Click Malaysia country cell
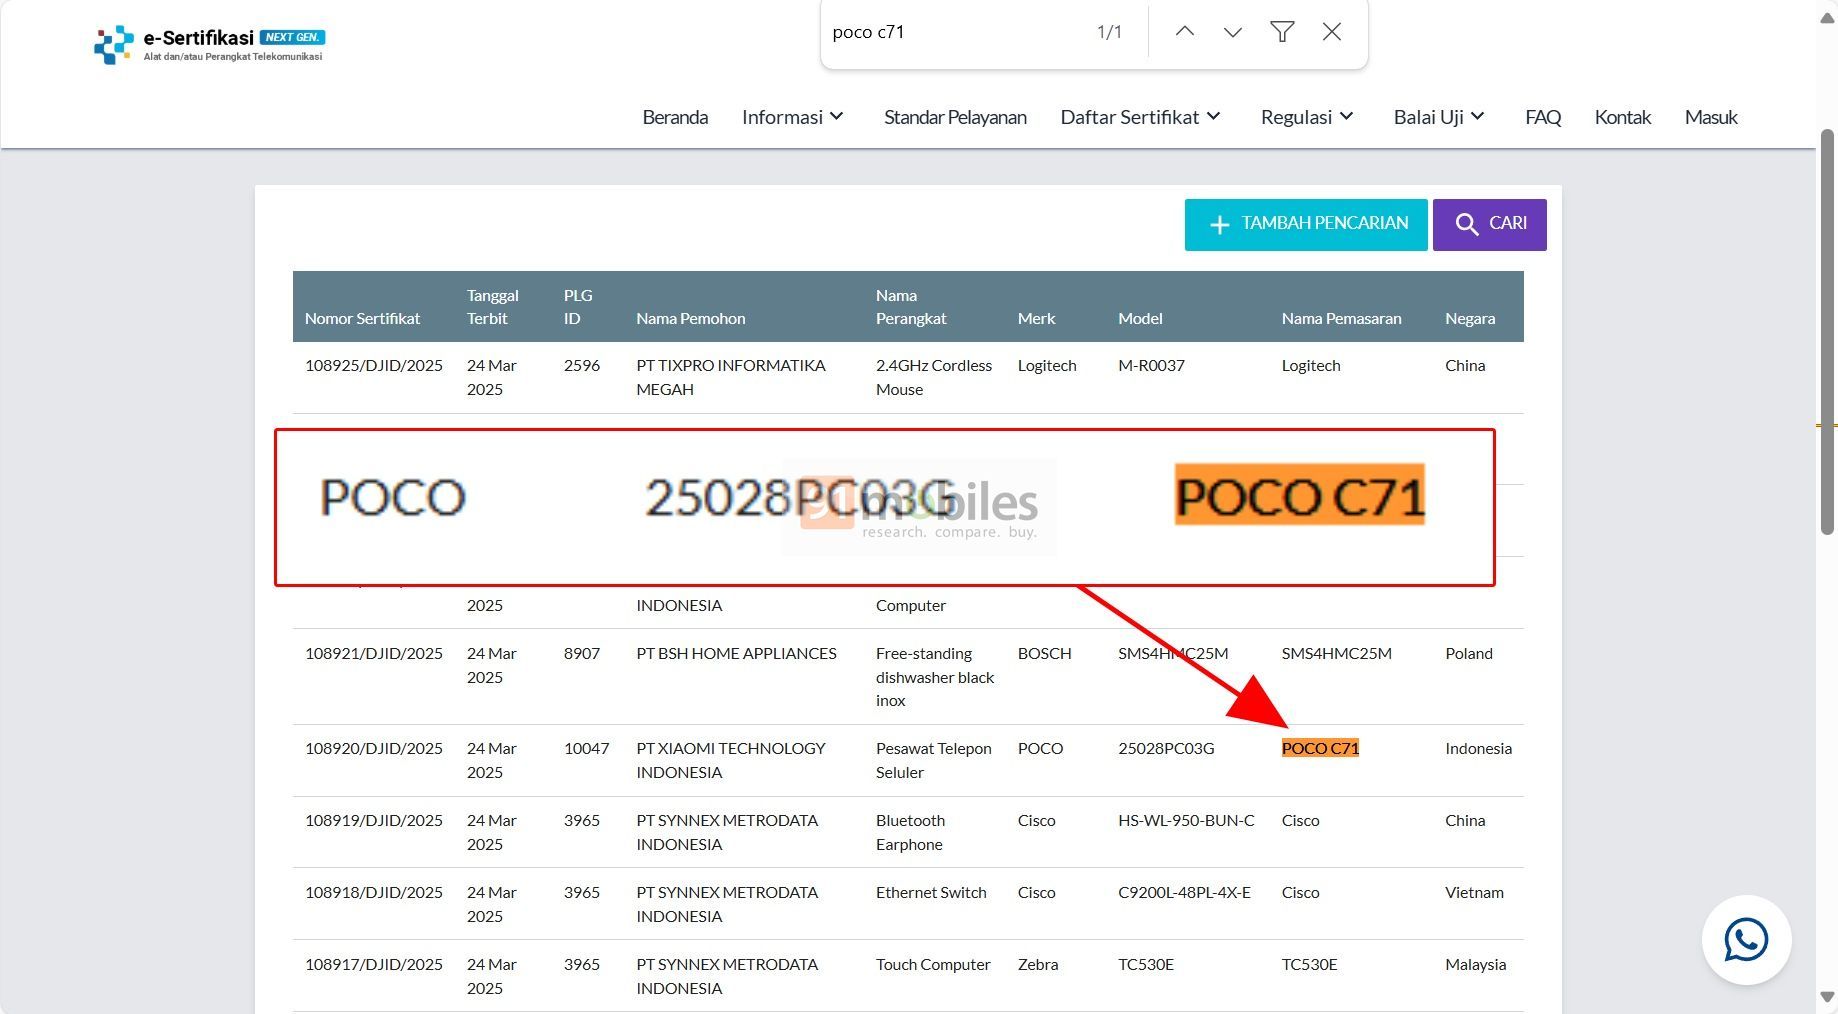 pyautogui.click(x=1475, y=964)
